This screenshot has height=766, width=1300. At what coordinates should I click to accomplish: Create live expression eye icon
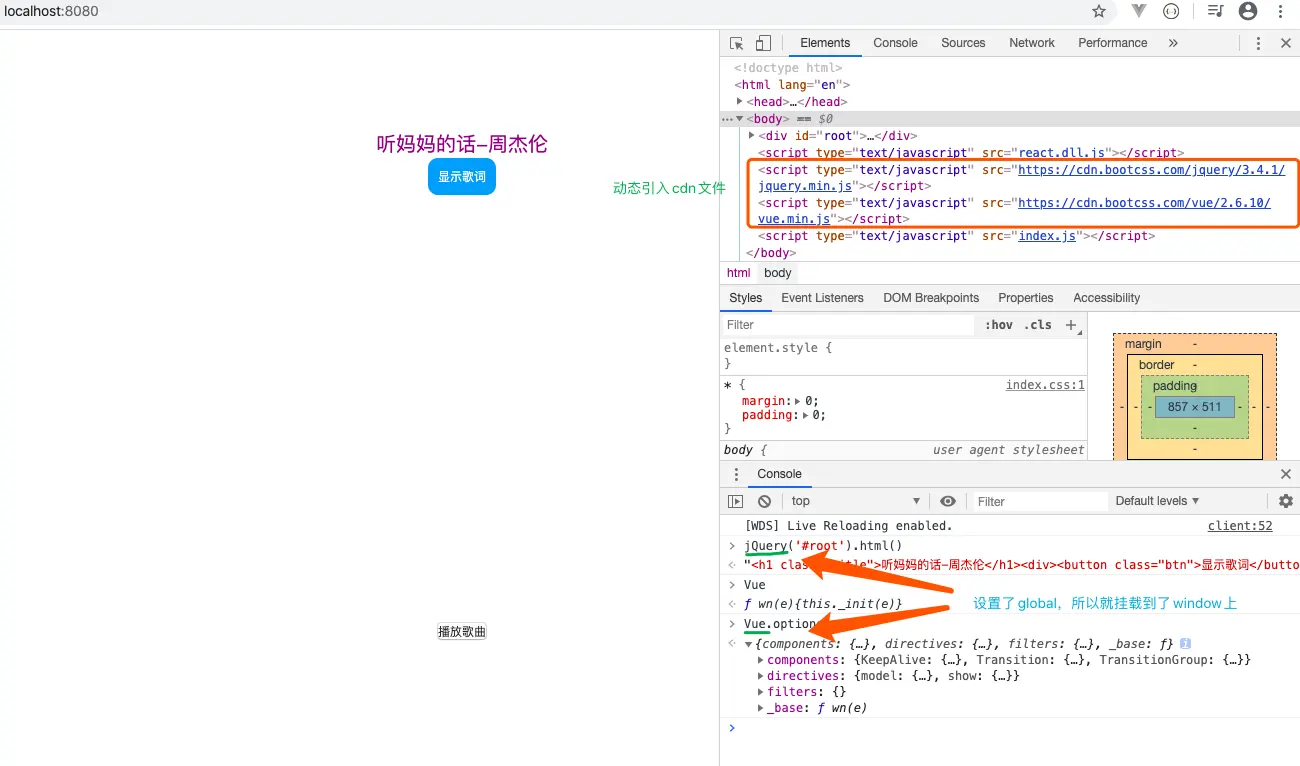coord(948,501)
